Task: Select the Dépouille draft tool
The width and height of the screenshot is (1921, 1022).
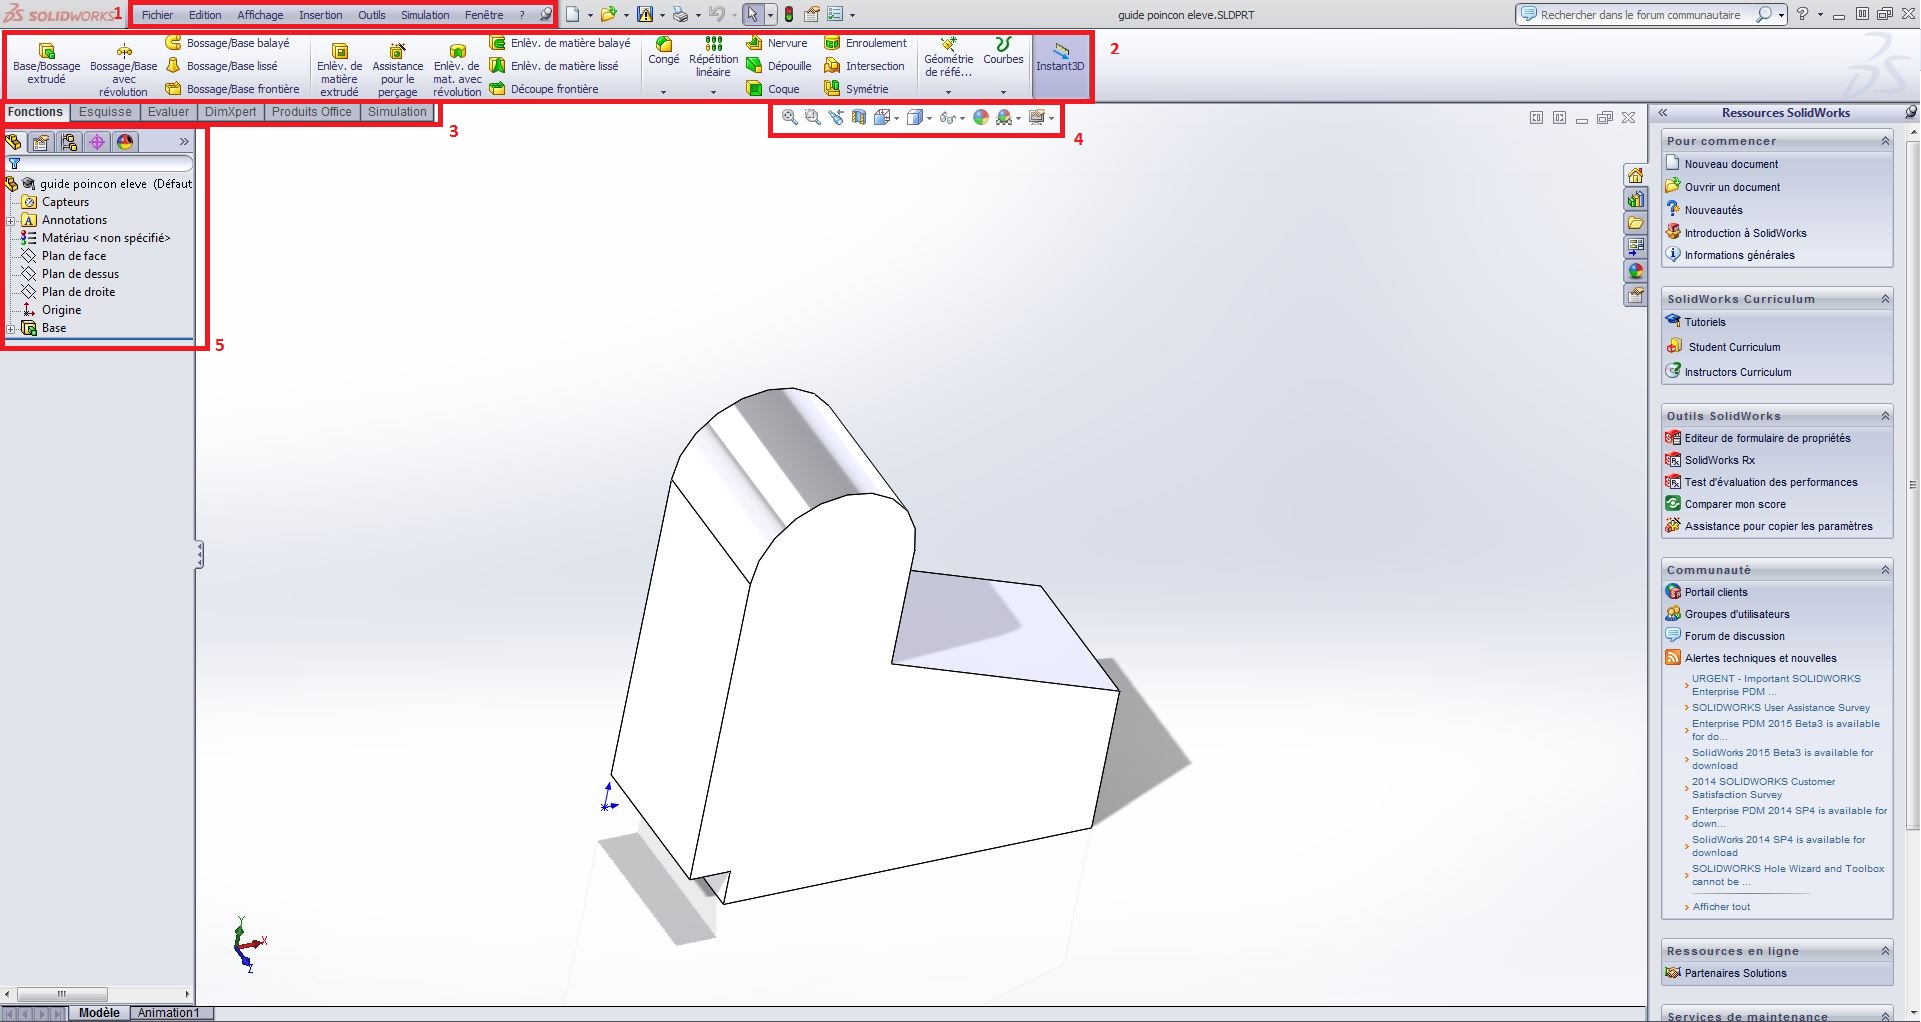Action: pyautogui.click(x=779, y=66)
